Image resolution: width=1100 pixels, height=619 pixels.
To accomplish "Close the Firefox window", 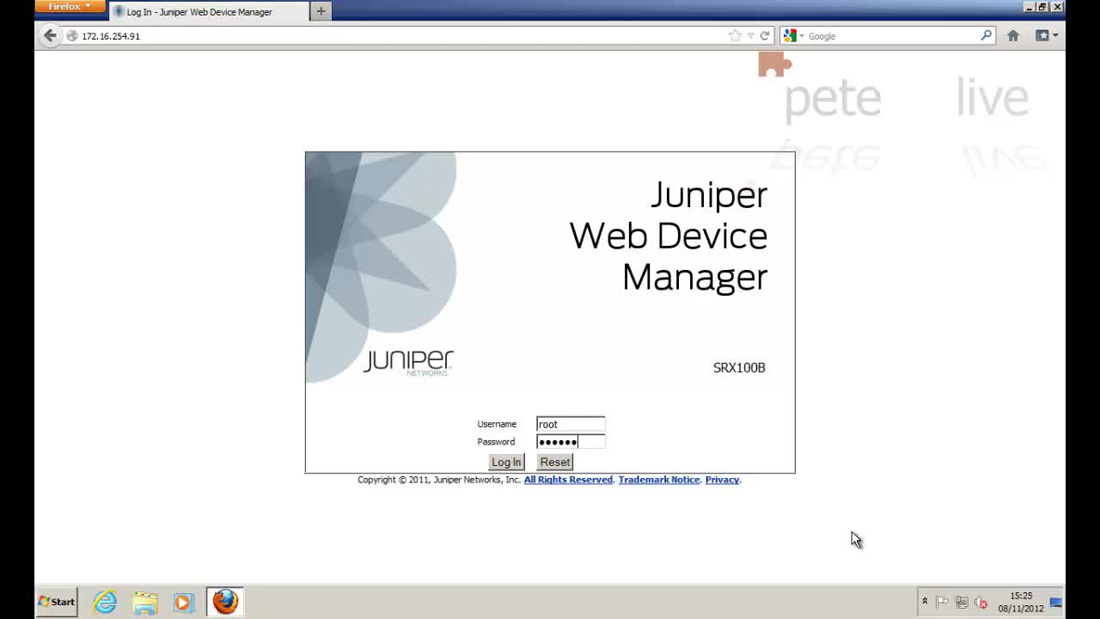I will click(1057, 7).
